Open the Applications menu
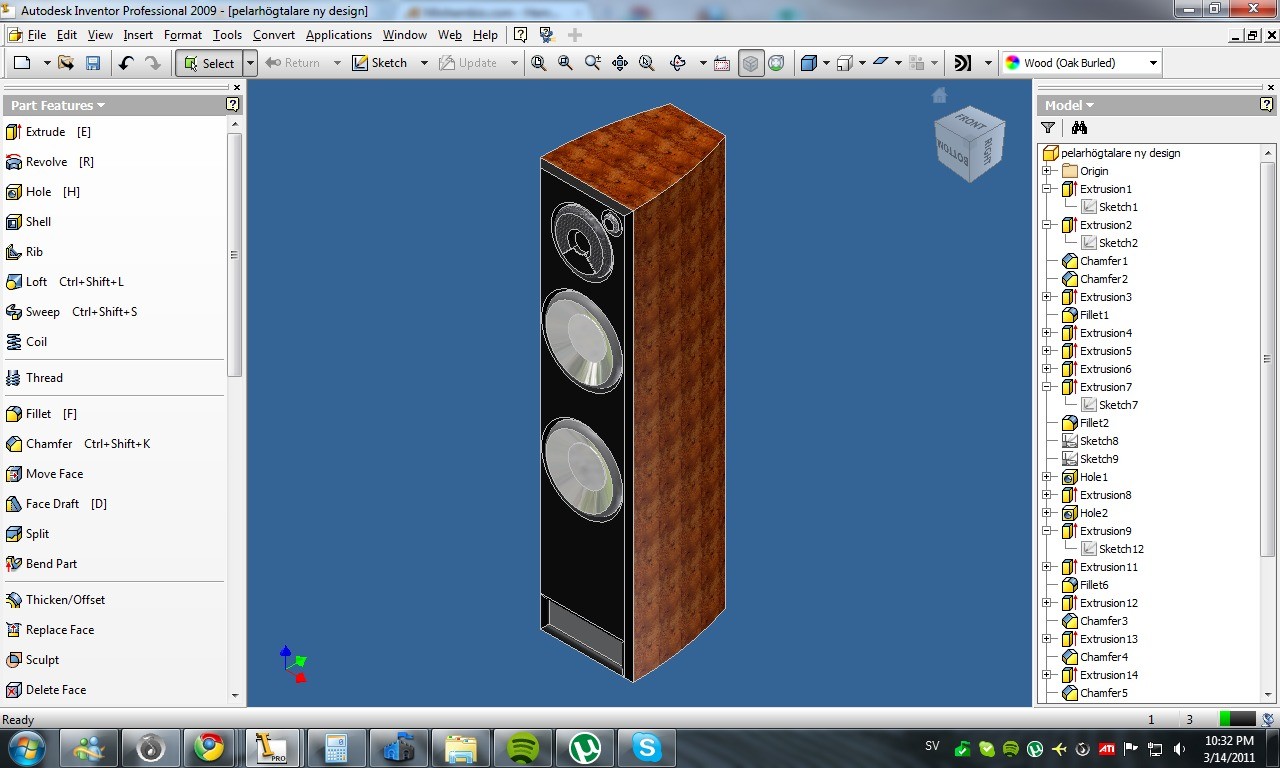 pyautogui.click(x=339, y=35)
